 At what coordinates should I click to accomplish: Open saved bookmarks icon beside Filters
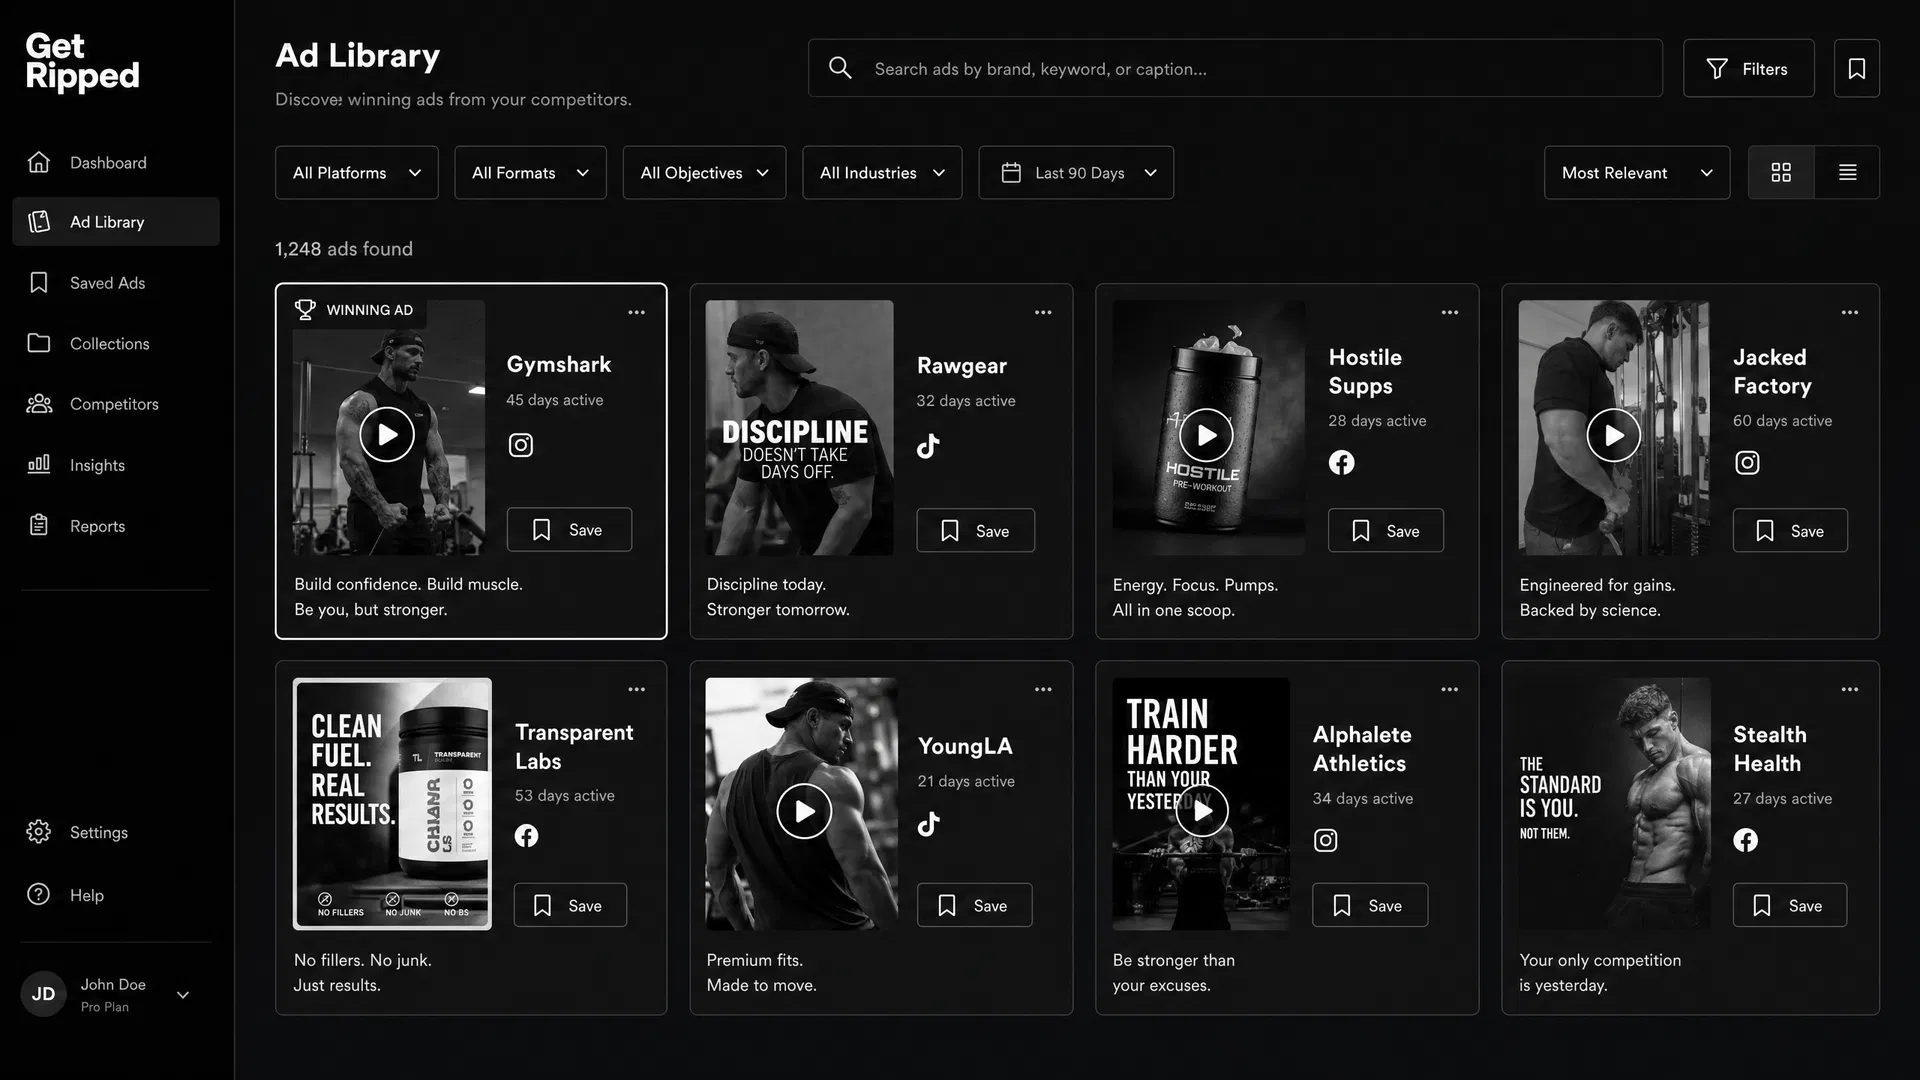point(1856,68)
